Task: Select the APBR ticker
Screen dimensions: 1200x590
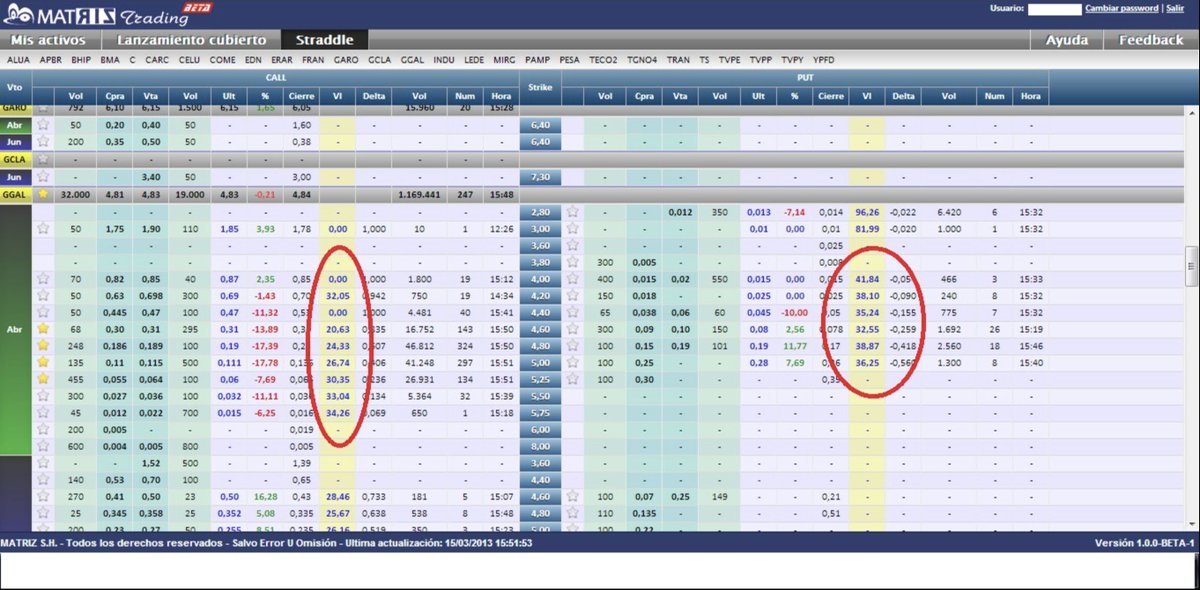Action: 50,60
